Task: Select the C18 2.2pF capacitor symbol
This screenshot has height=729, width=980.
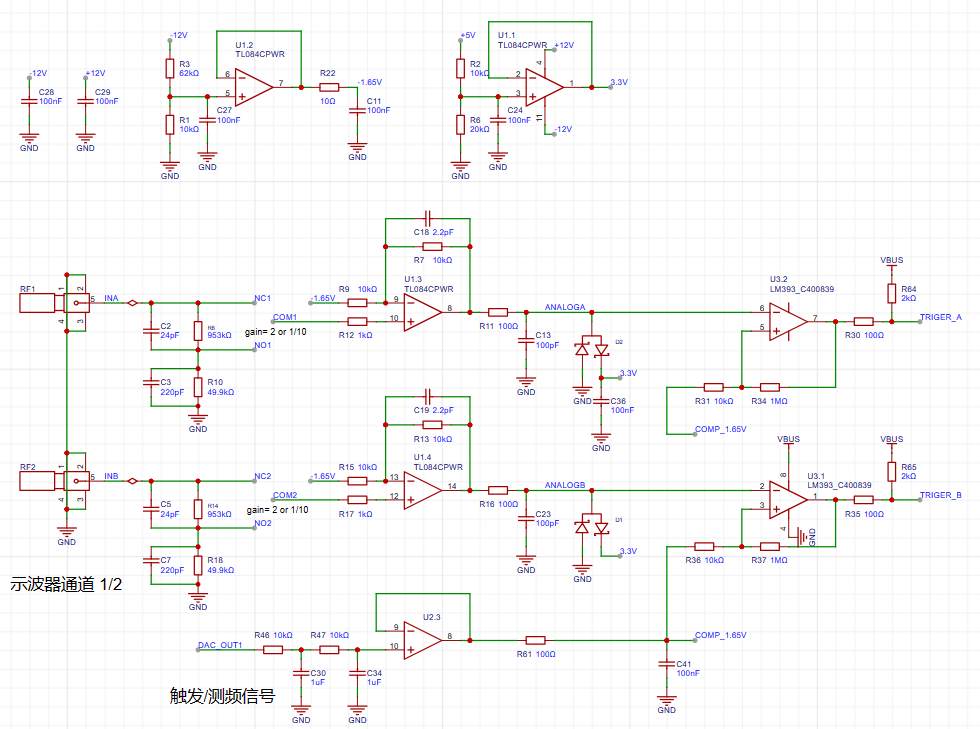Action: click(x=428, y=218)
